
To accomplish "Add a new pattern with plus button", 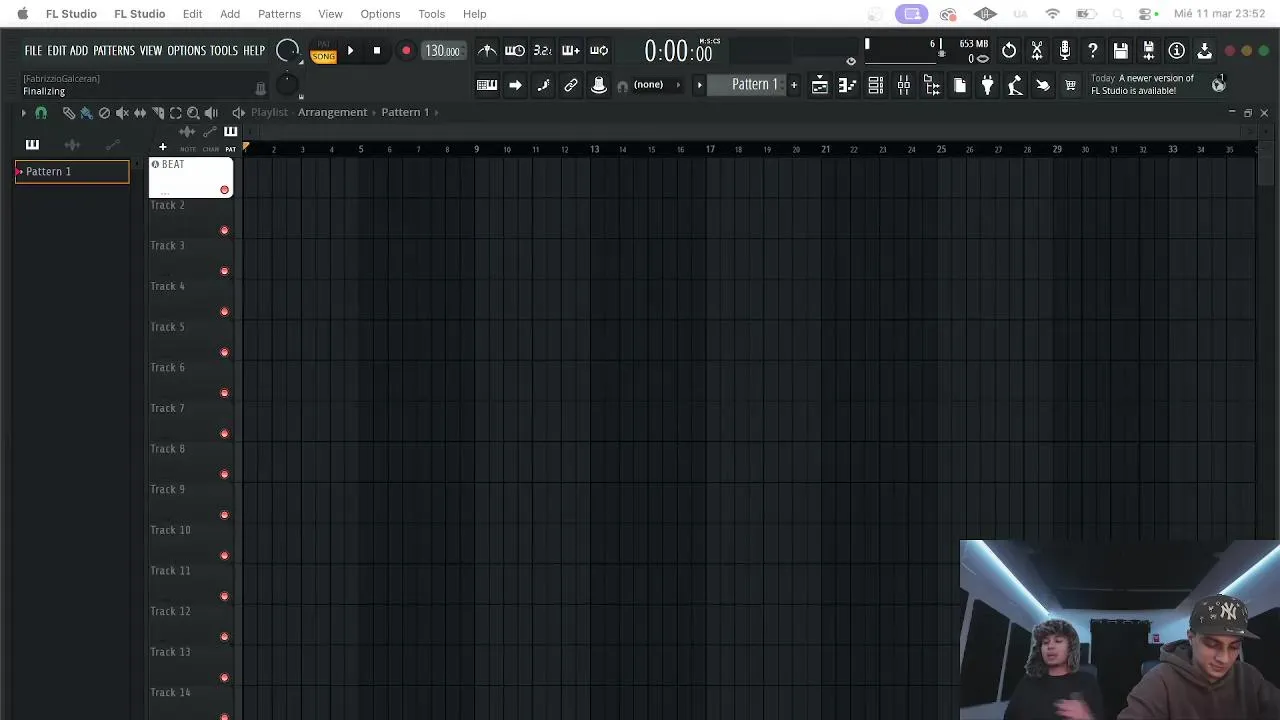I will pyautogui.click(x=794, y=85).
